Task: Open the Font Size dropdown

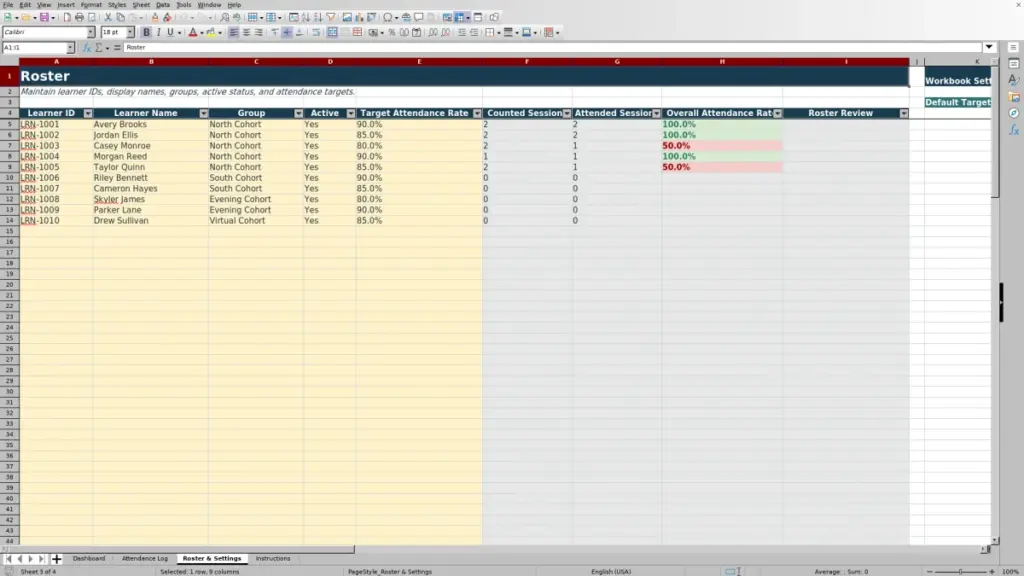Action: pyautogui.click(x=130, y=32)
